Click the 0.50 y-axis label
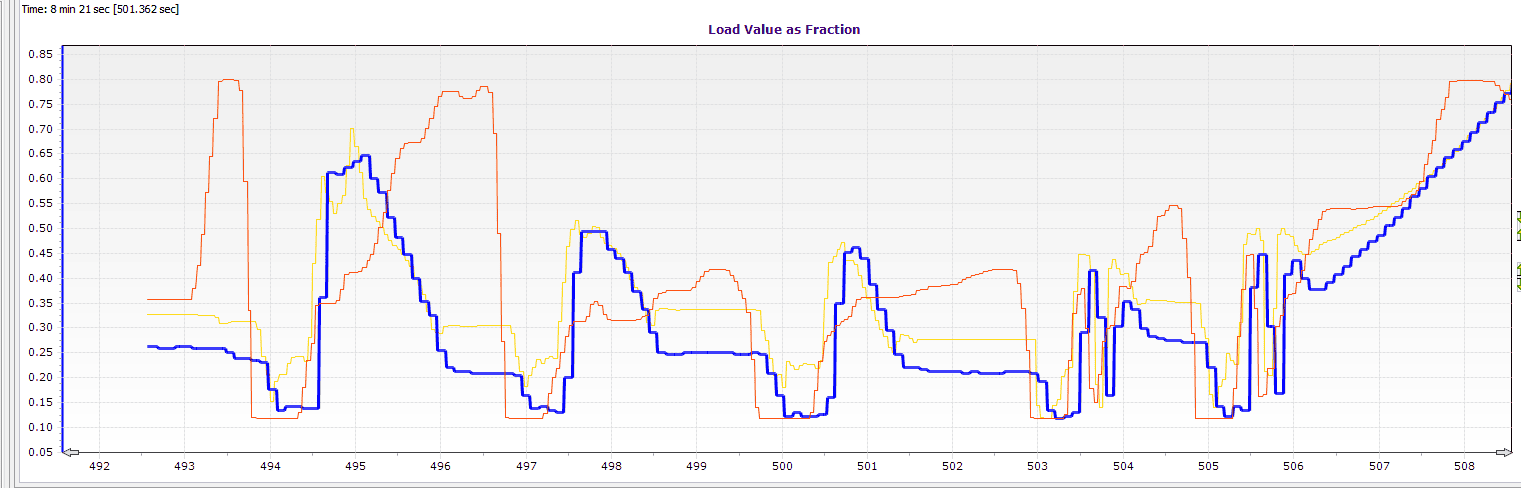 pos(41,228)
